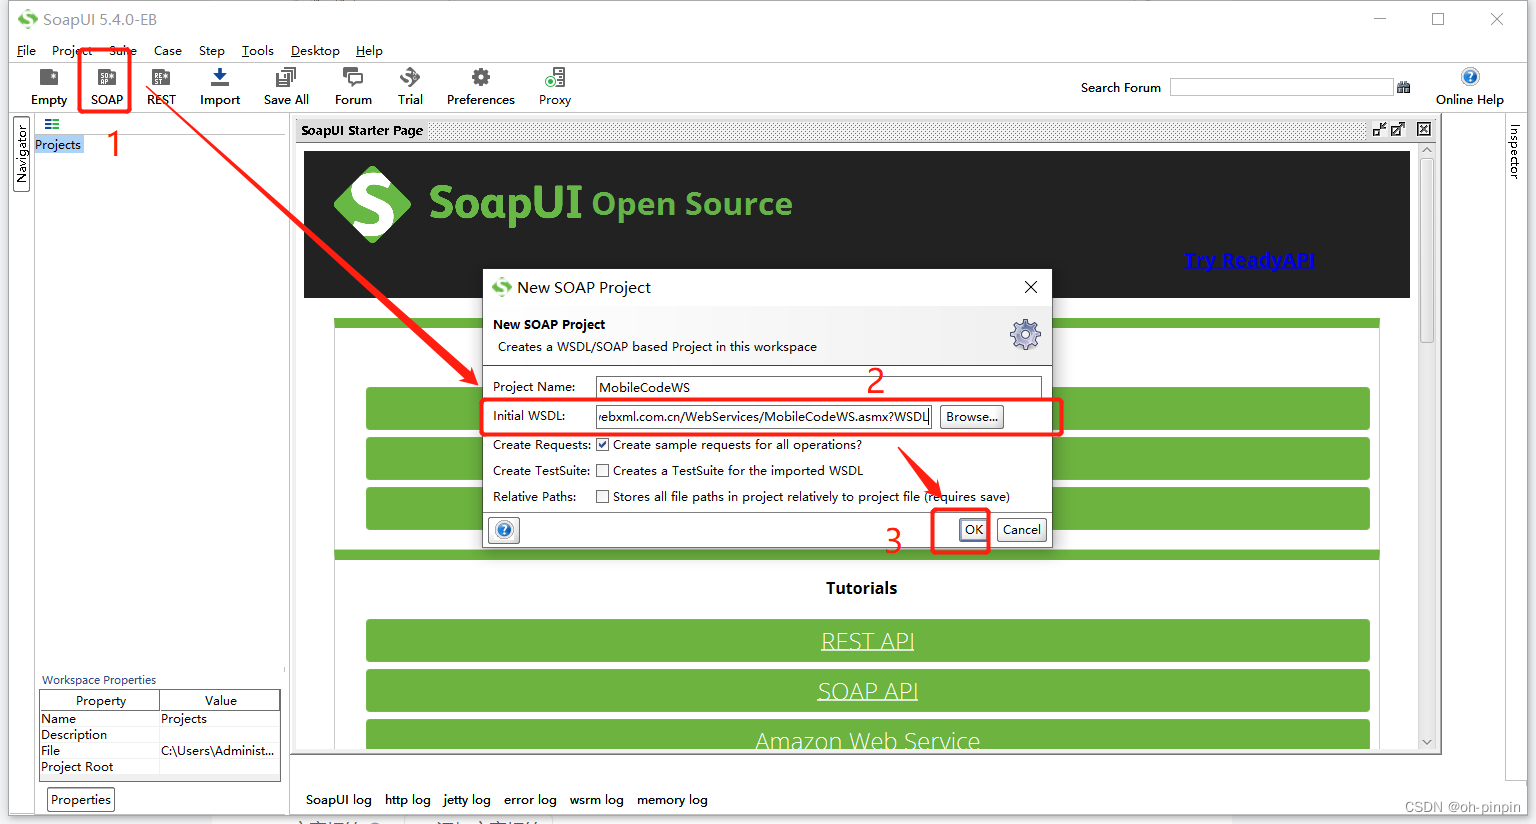
Task: Open the Try ReadyAPI link
Action: 1248,260
